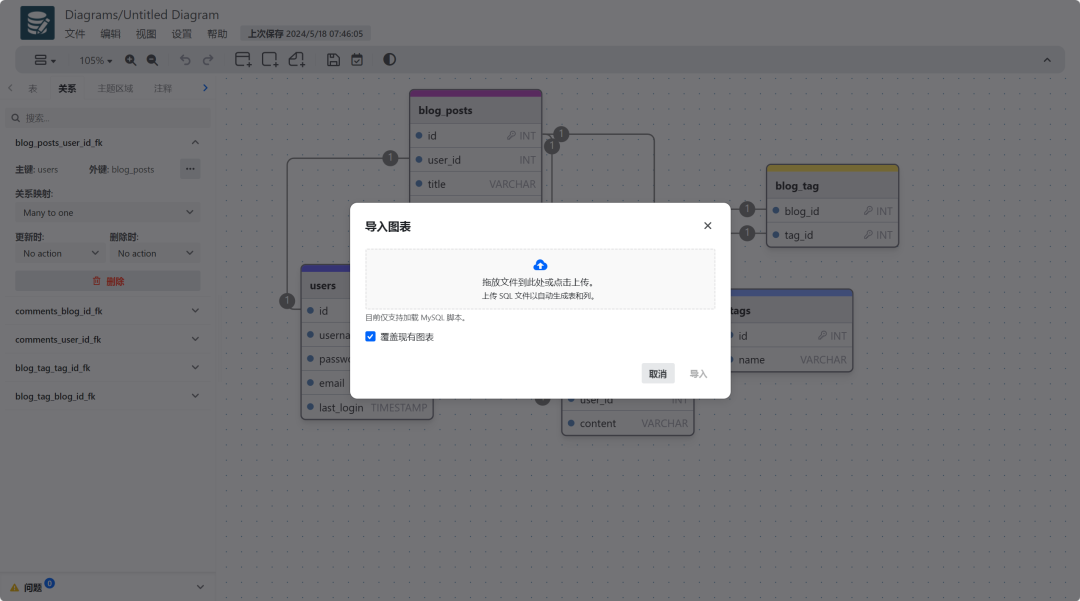The height and width of the screenshot is (601, 1080).
Task: Toggle the dark/light theme icon
Action: (x=390, y=59)
